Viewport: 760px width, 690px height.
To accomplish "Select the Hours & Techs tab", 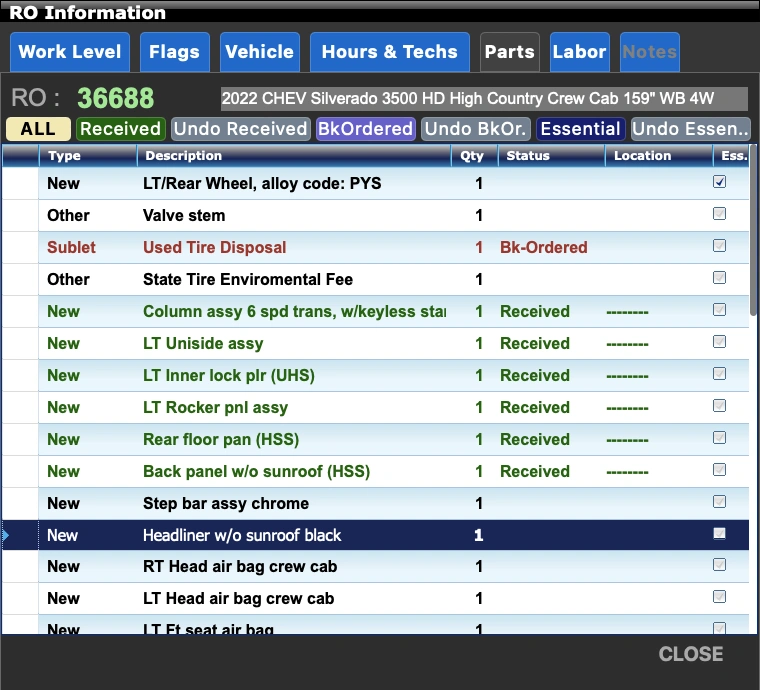I will [x=389, y=52].
